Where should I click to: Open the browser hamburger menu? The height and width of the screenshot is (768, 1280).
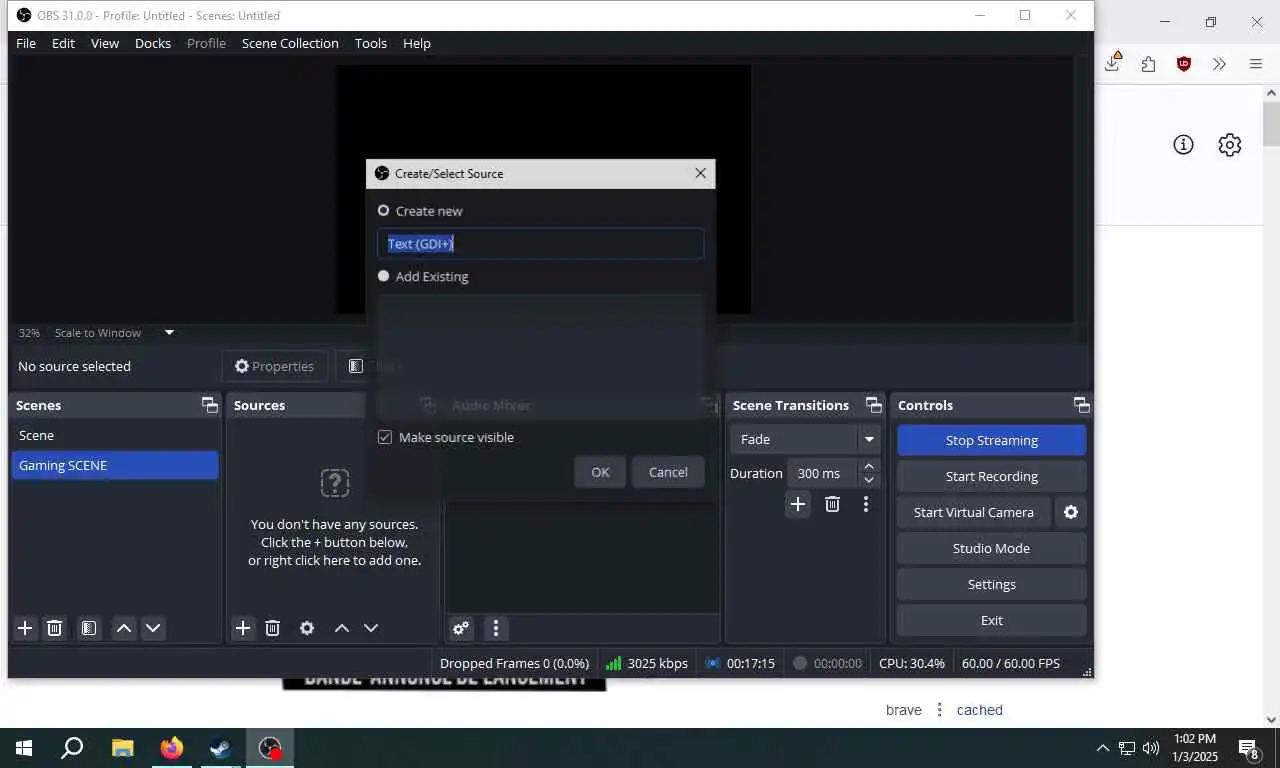[x=1256, y=63]
